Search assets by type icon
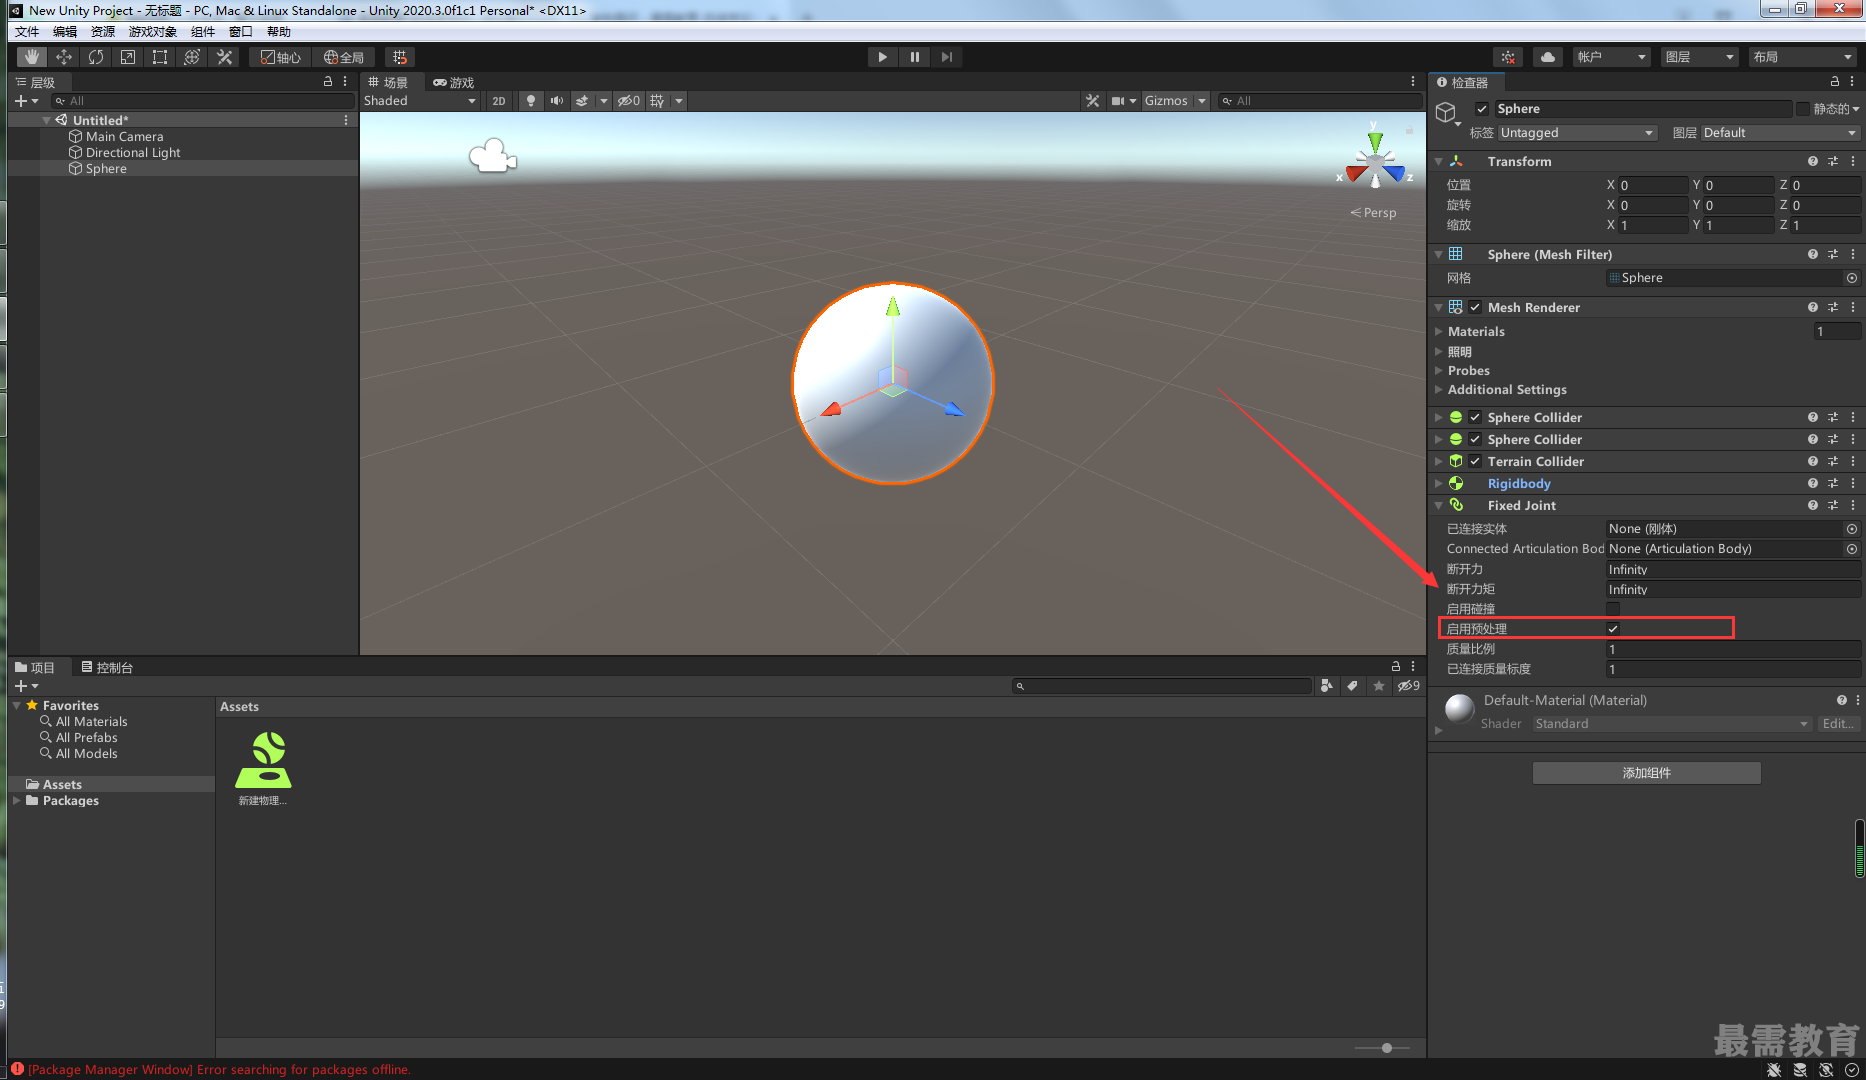This screenshot has height=1080, width=1866. click(x=1327, y=686)
